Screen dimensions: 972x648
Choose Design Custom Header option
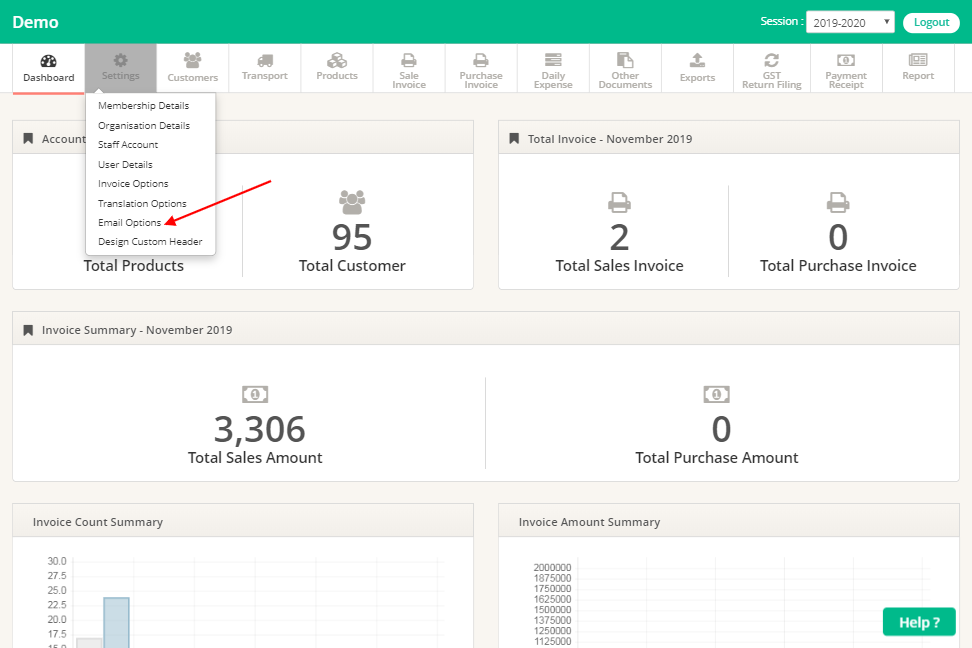click(150, 241)
